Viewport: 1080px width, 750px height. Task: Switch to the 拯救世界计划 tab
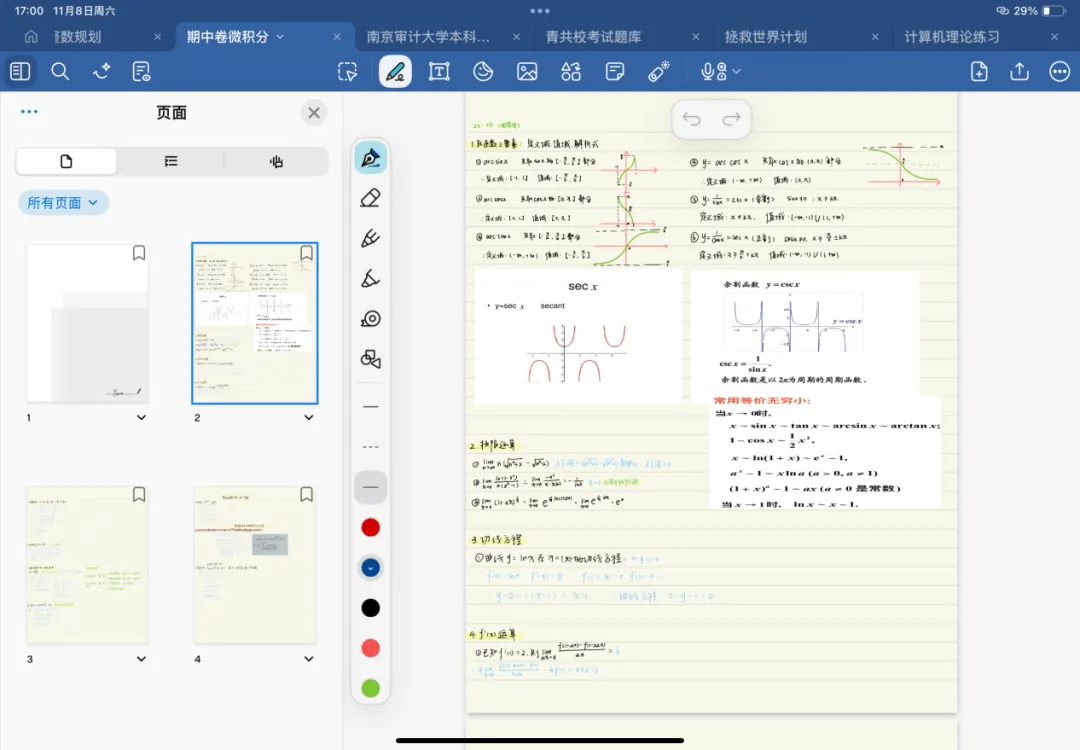766,37
